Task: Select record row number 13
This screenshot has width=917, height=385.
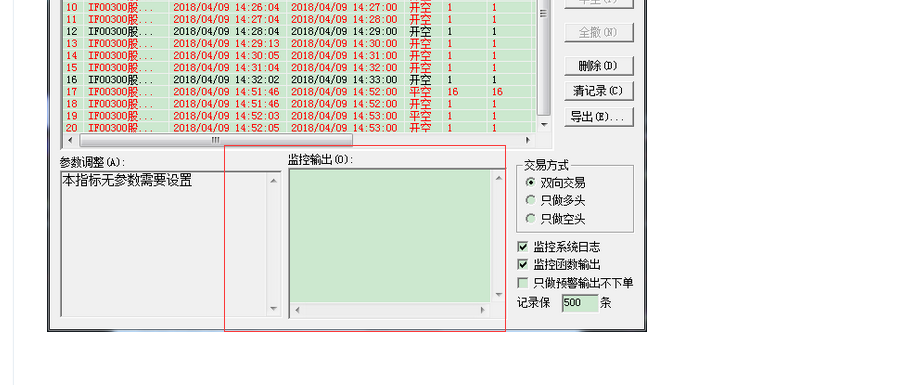Action: click(x=298, y=43)
